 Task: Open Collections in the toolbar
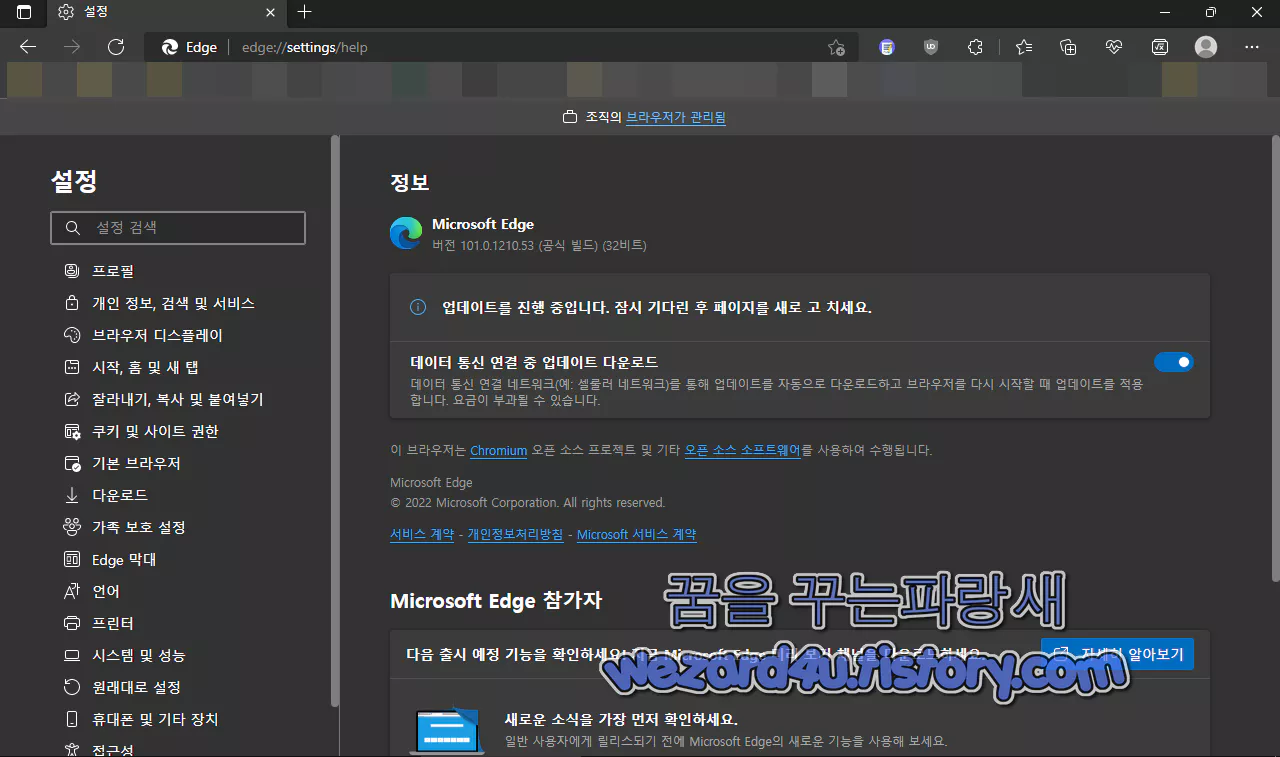[1068, 46]
